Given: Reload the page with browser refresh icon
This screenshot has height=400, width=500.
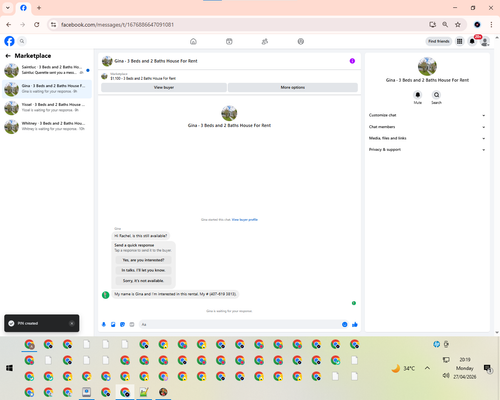Looking at the screenshot, I should (x=37, y=25).
